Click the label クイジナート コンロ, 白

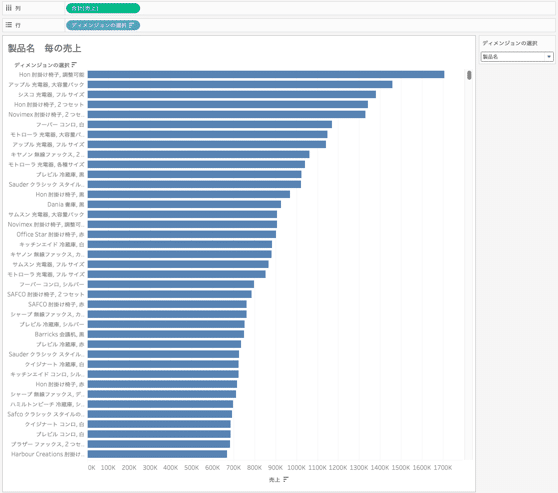[54, 424]
